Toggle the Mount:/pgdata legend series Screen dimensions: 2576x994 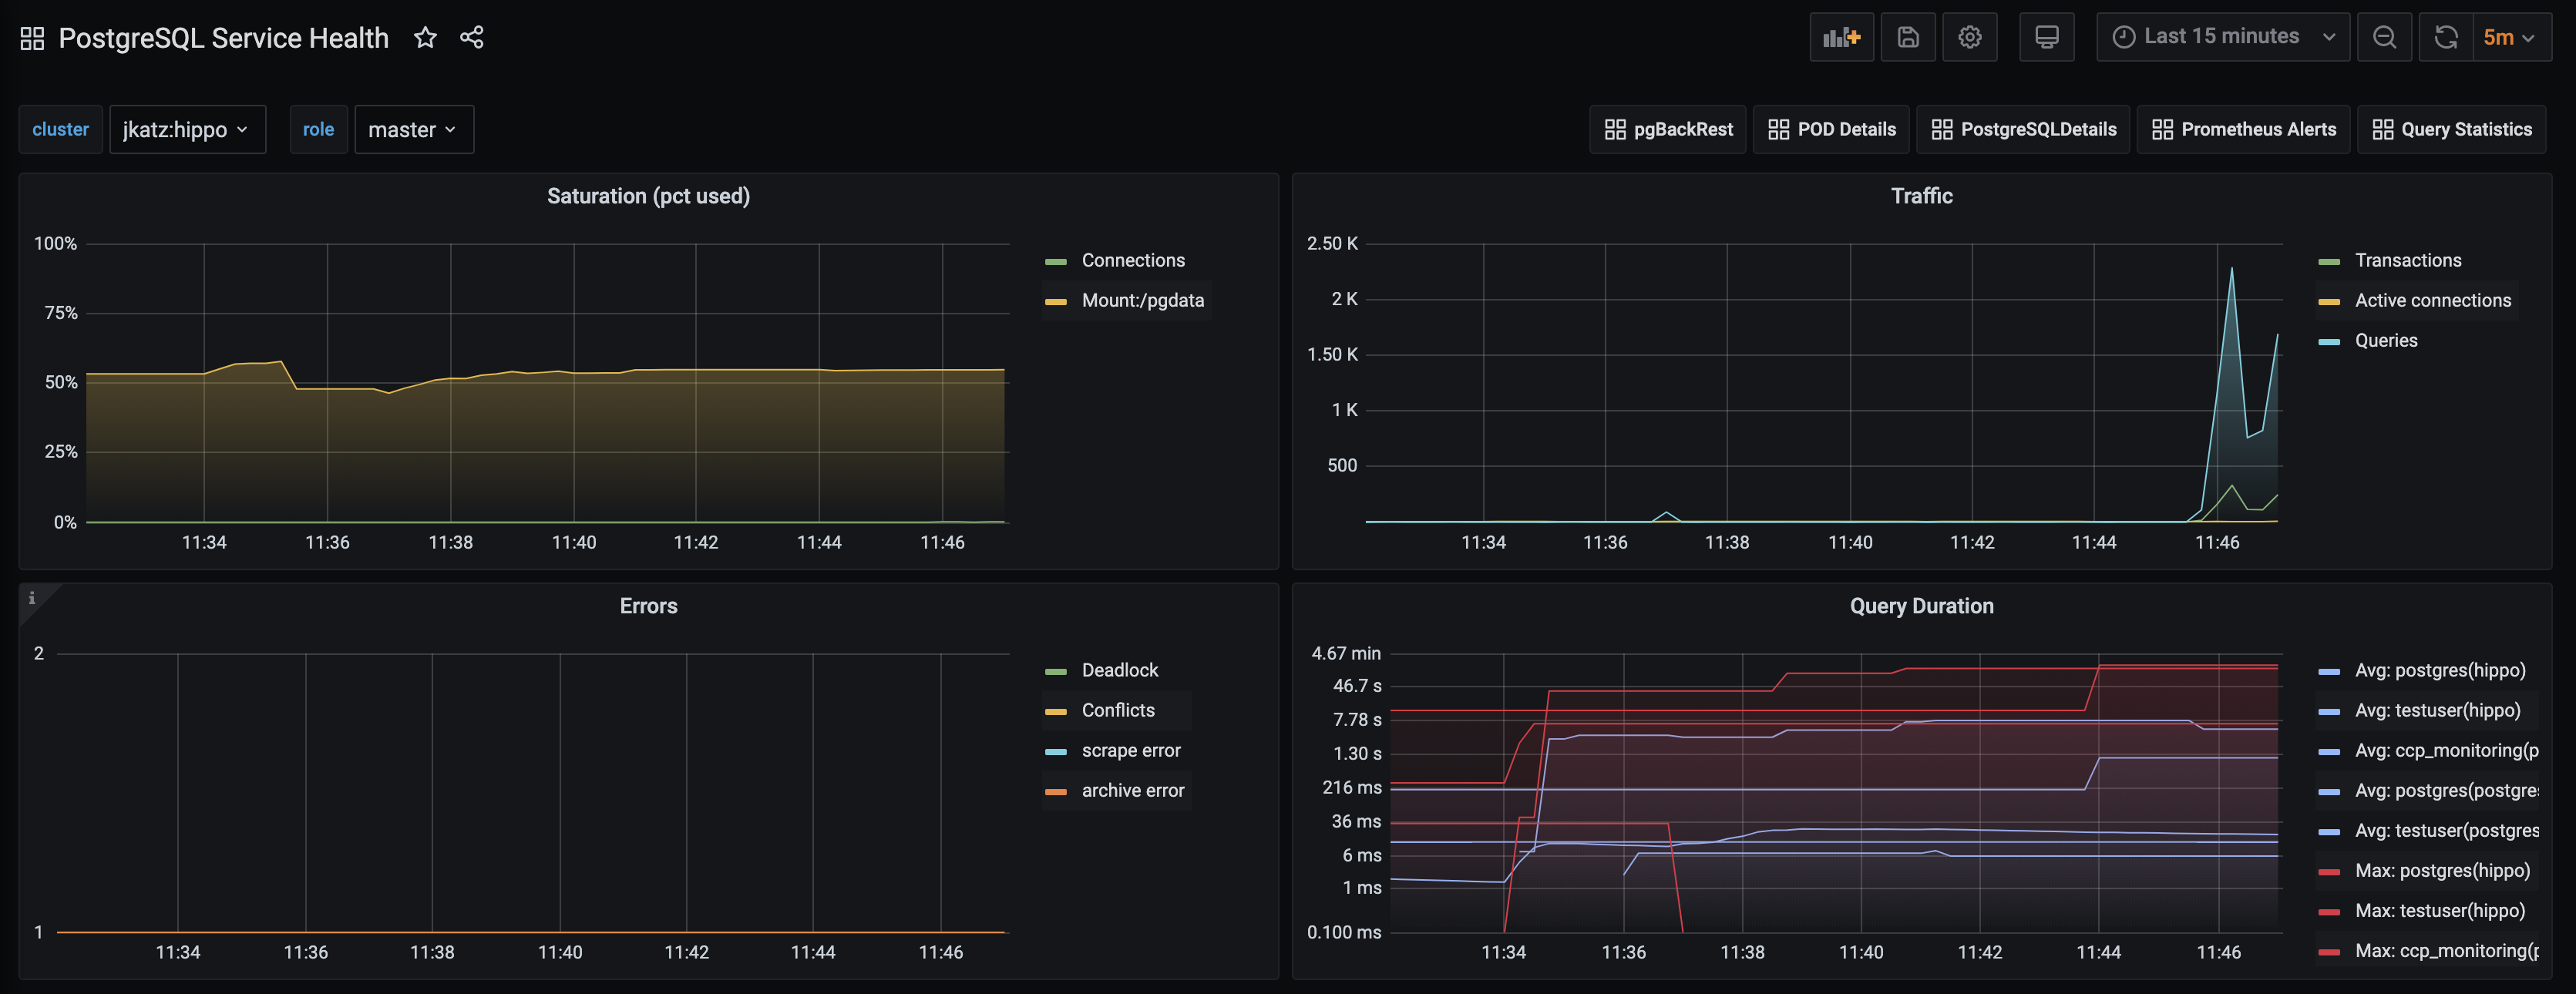click(1142, 300)
